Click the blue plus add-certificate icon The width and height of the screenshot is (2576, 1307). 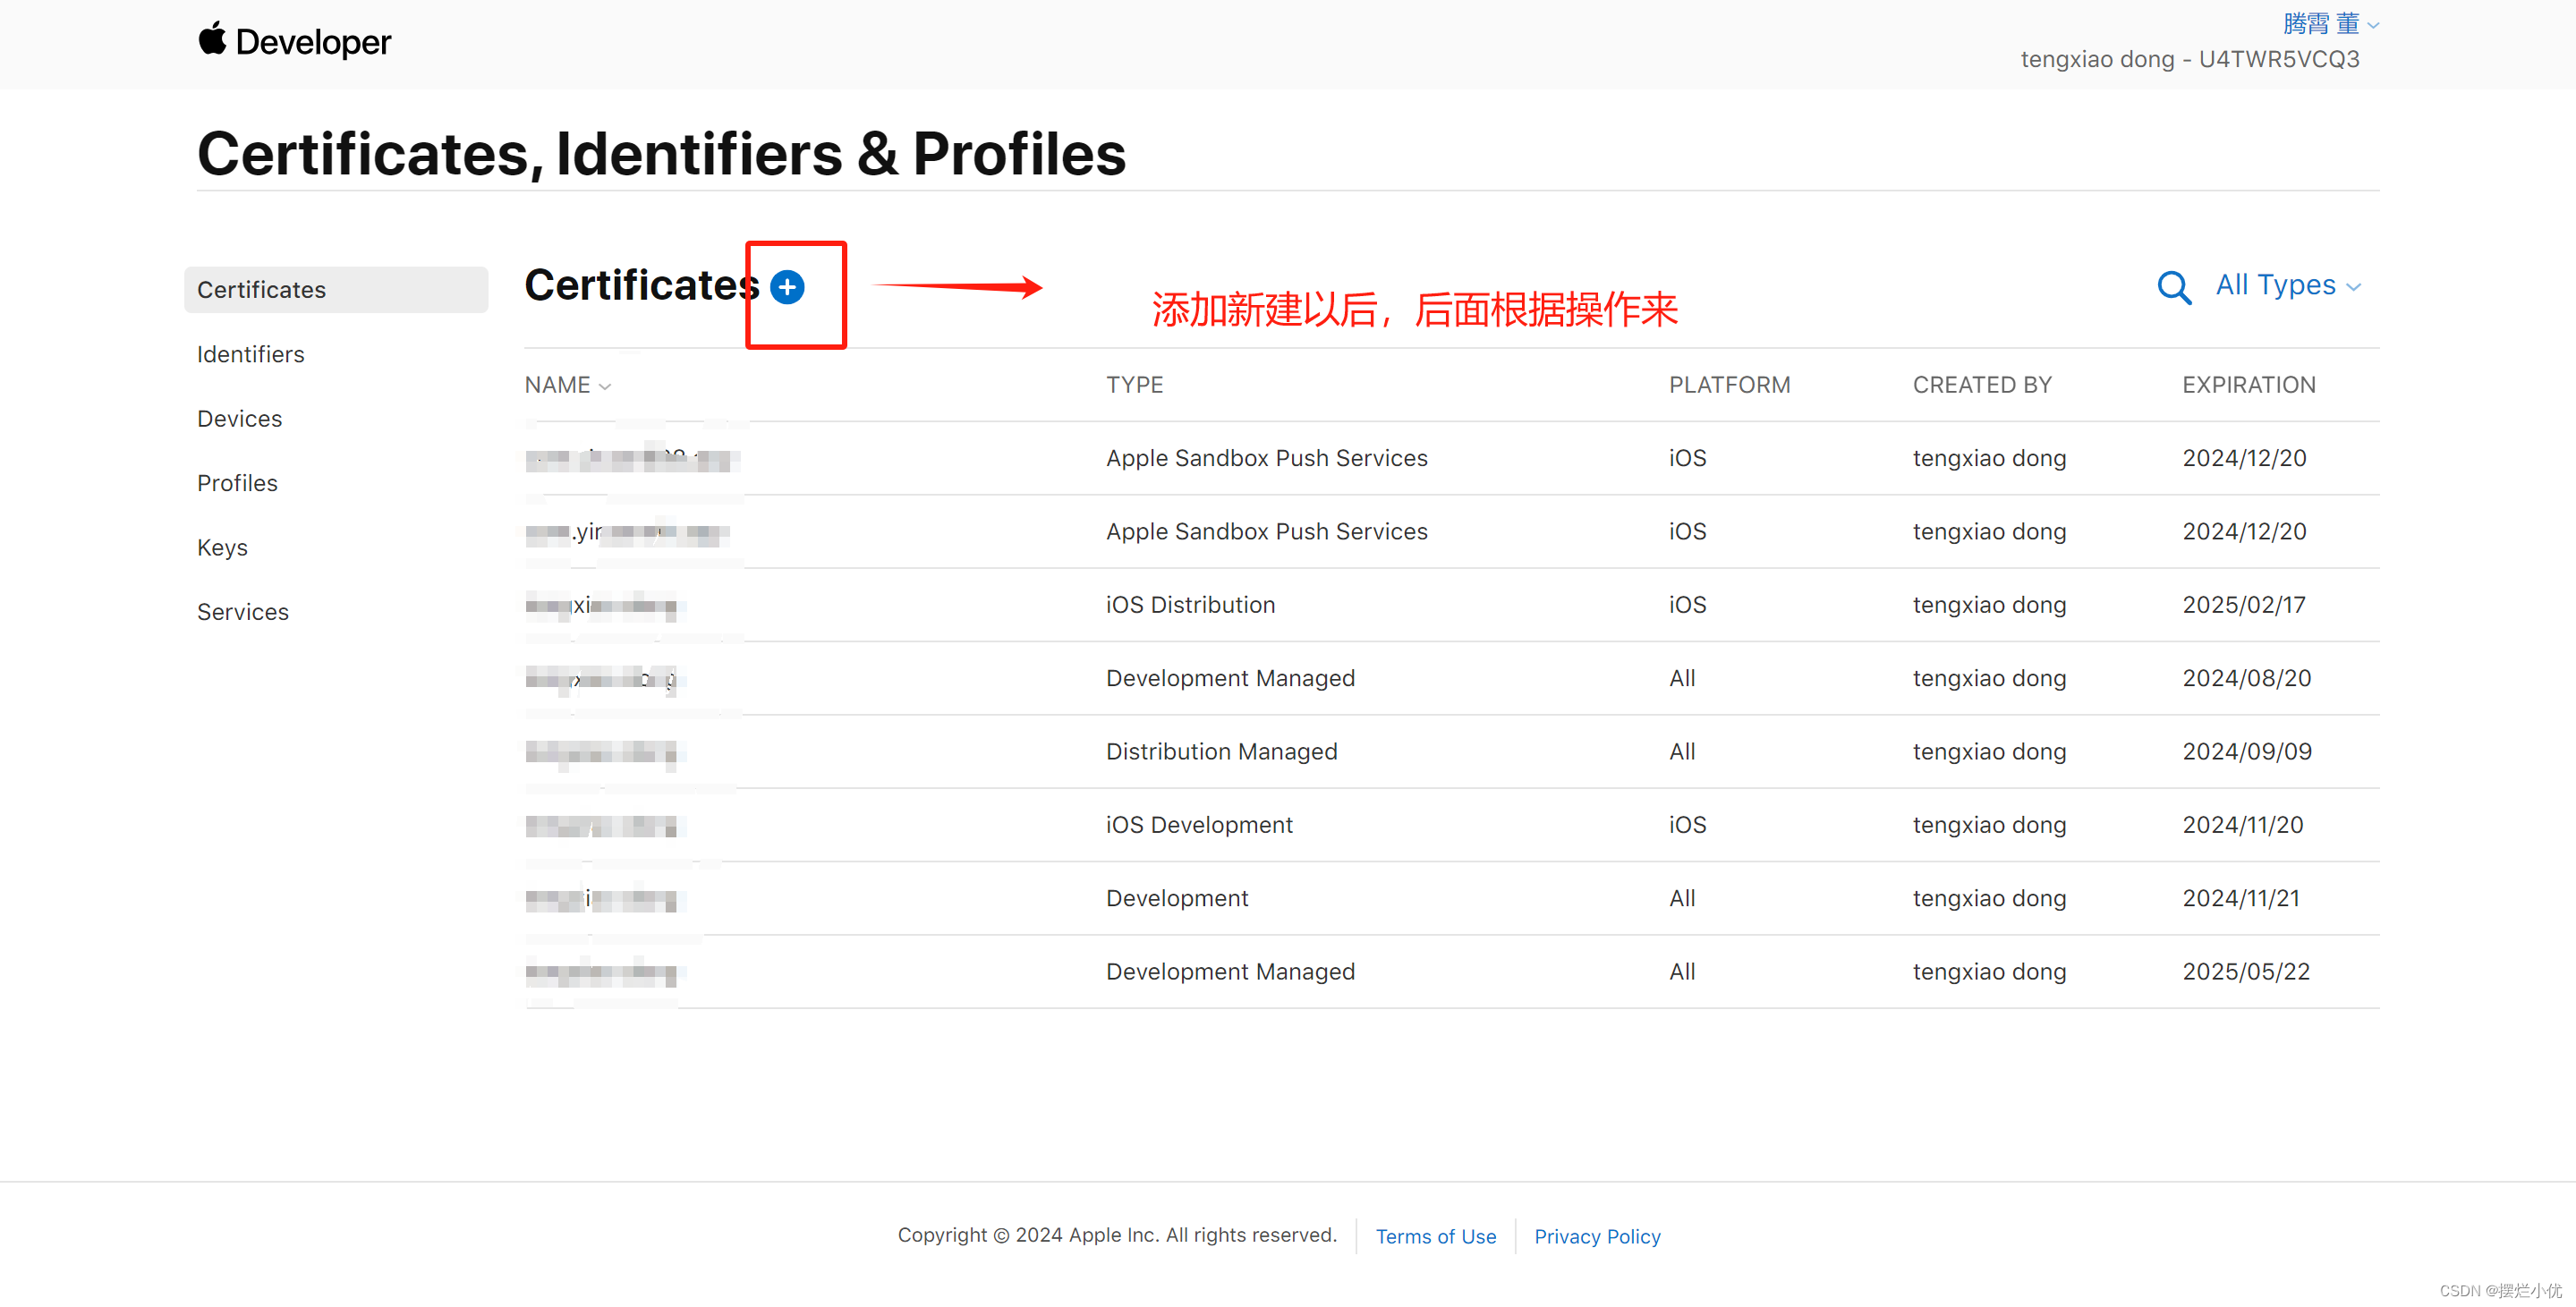pyautogui.click(x=787, y=288)
